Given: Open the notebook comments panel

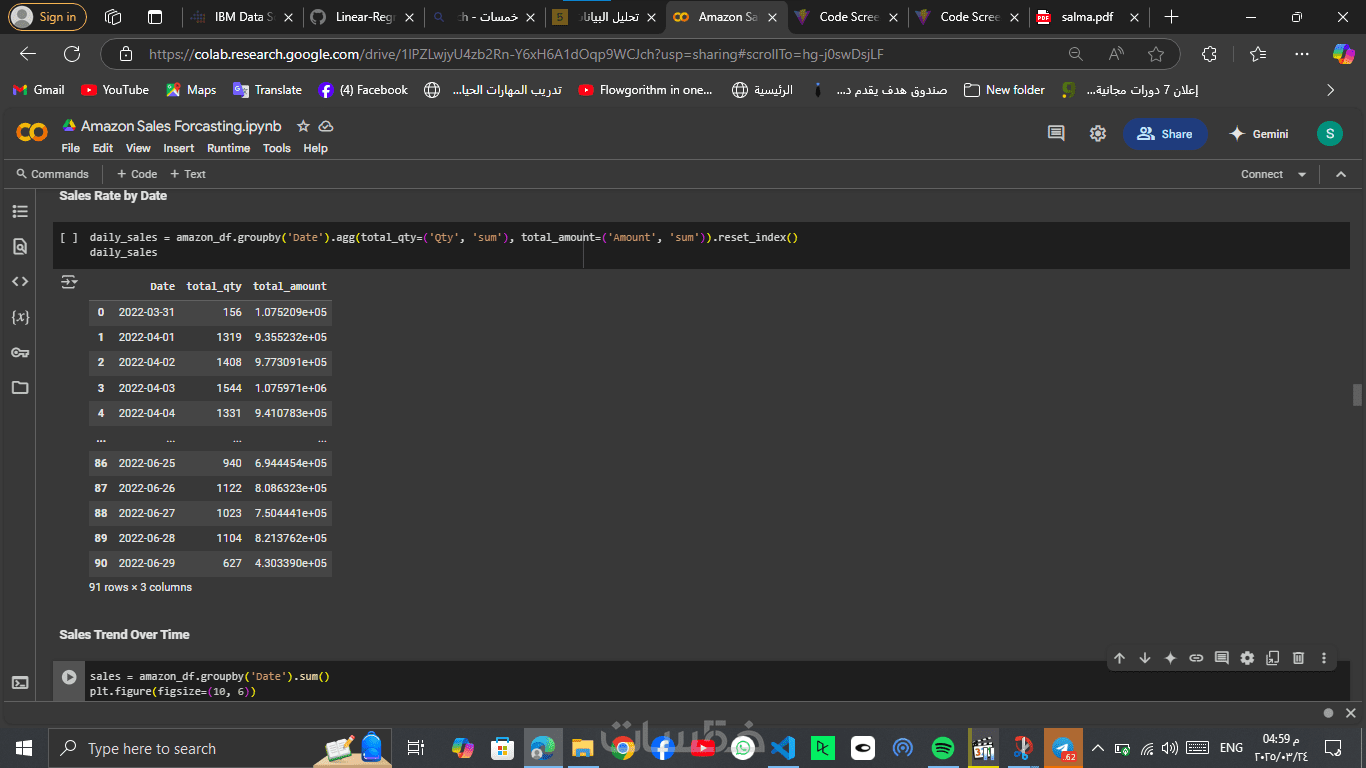Looking at the screenshot, I should pyautogui.click(x=1056, y=133).
